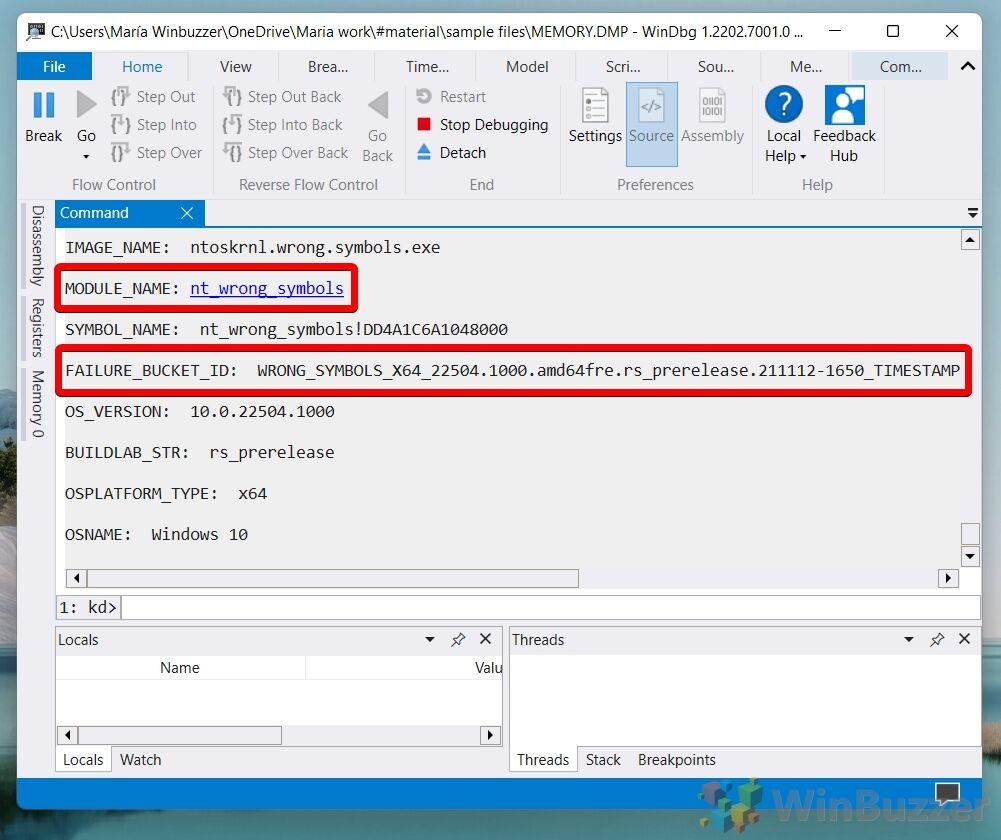Click Step Out Back
This screenshot has height=840, width=1001.
pos(282,97)
